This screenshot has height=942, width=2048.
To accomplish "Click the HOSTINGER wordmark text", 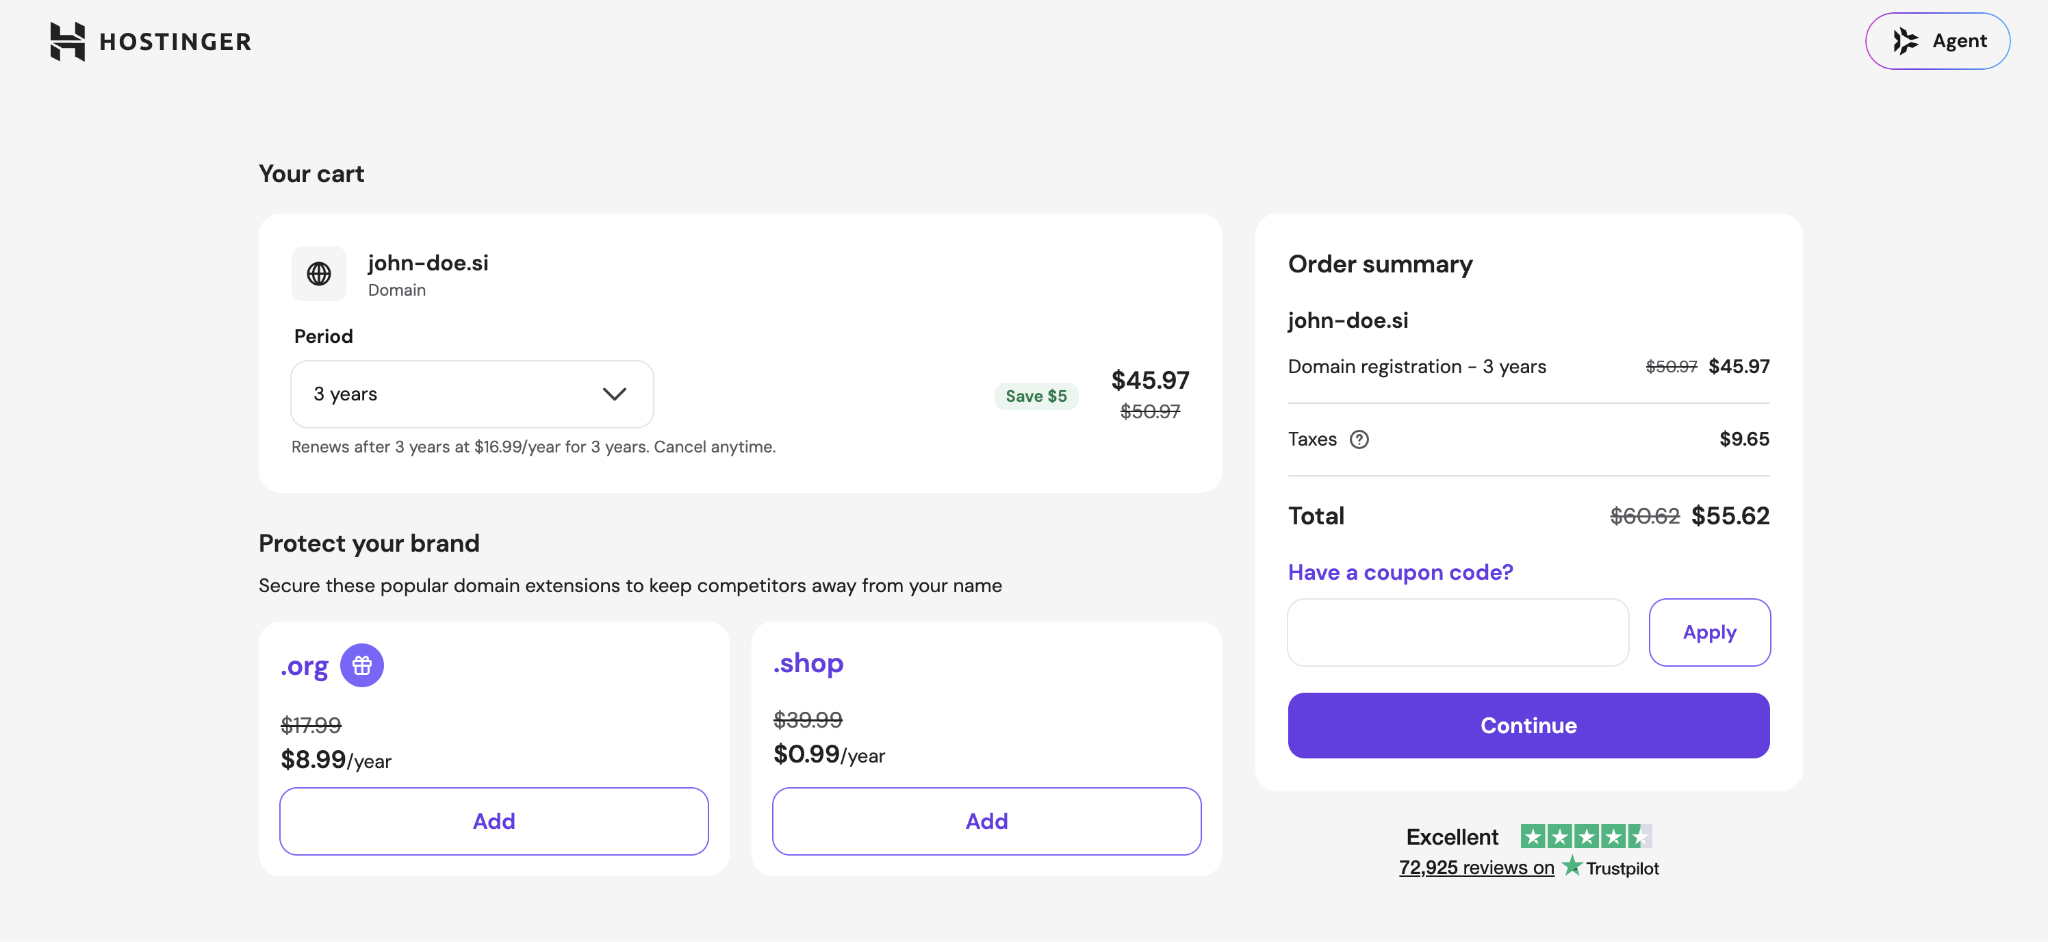I will (x=175, y=42).
